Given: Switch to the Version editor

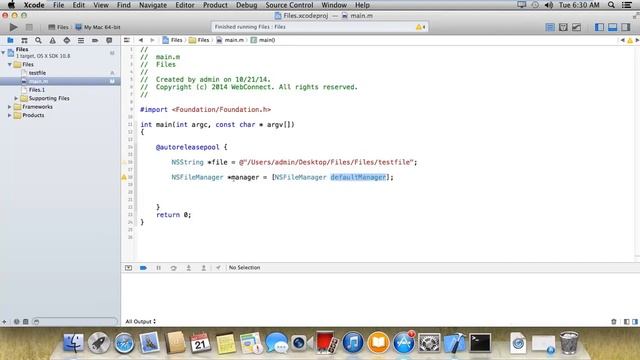Looking at the screenshot, I should coord(576,27).
